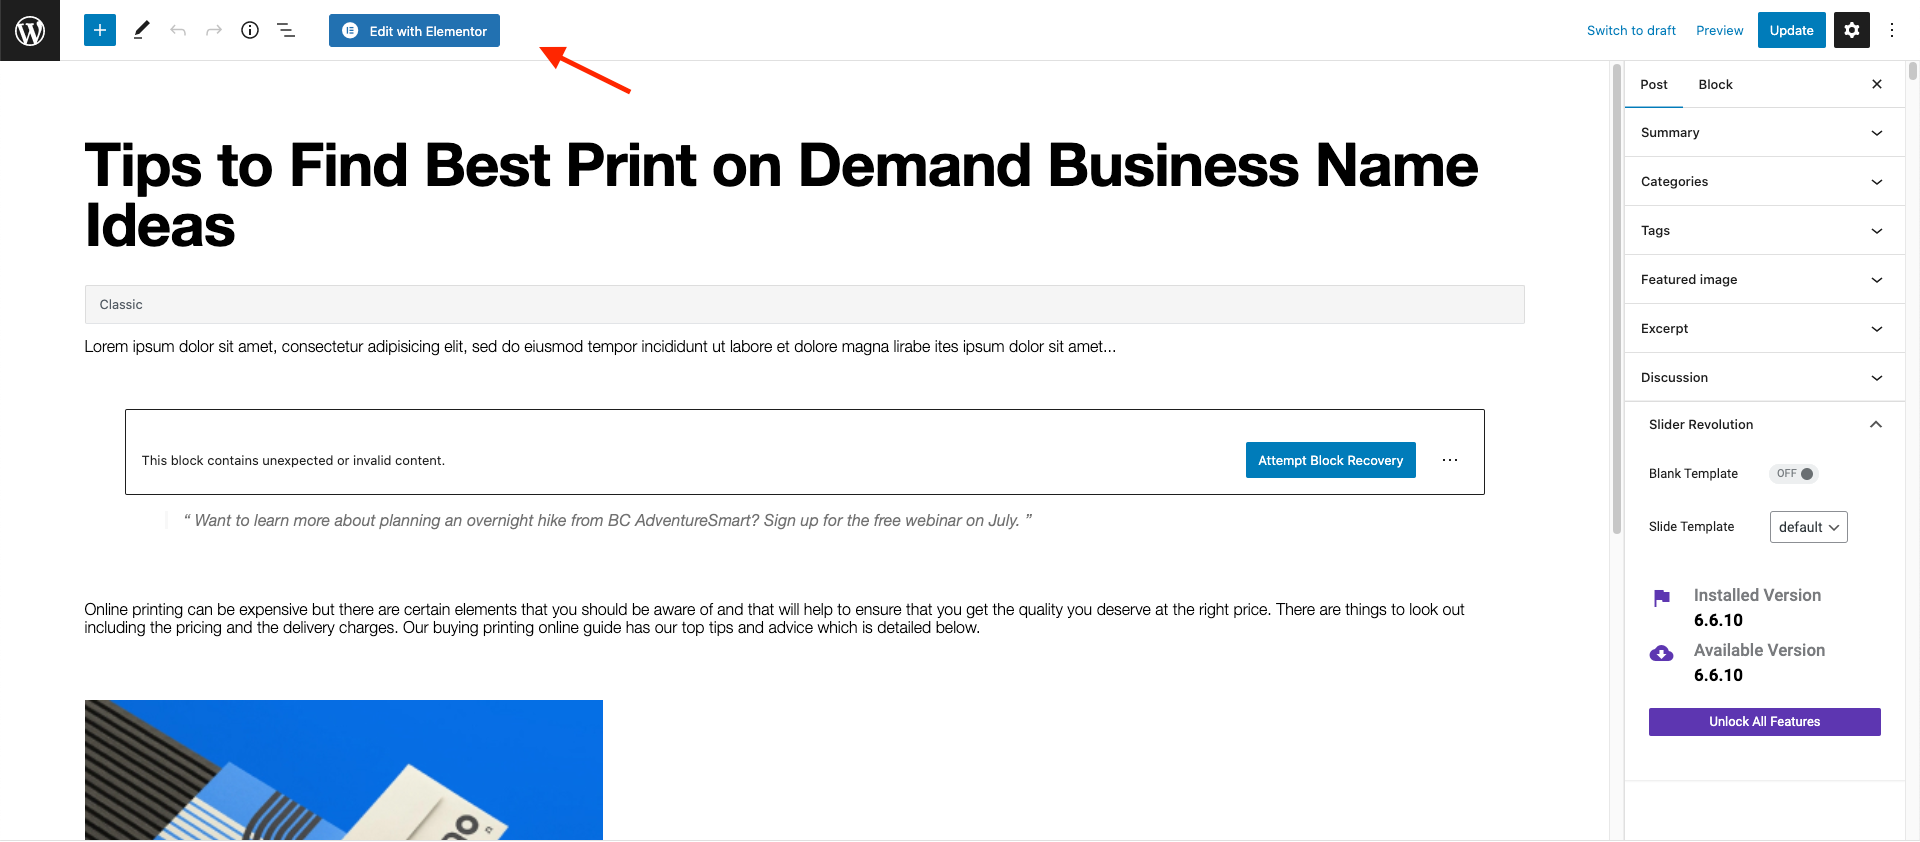1920x842 pixels.
Task: Click the Redo arrow
Action: (214, 30)
